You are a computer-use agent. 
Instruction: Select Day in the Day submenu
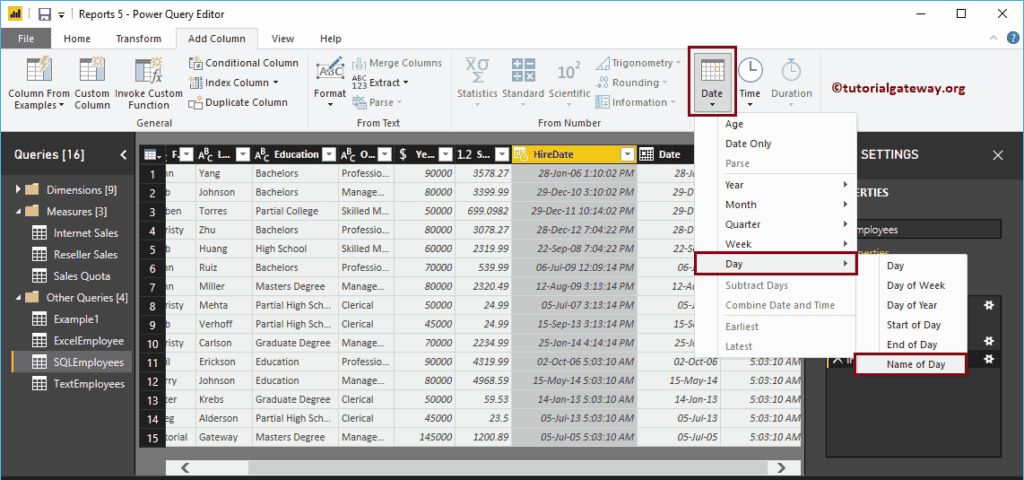tap(895, 266)
